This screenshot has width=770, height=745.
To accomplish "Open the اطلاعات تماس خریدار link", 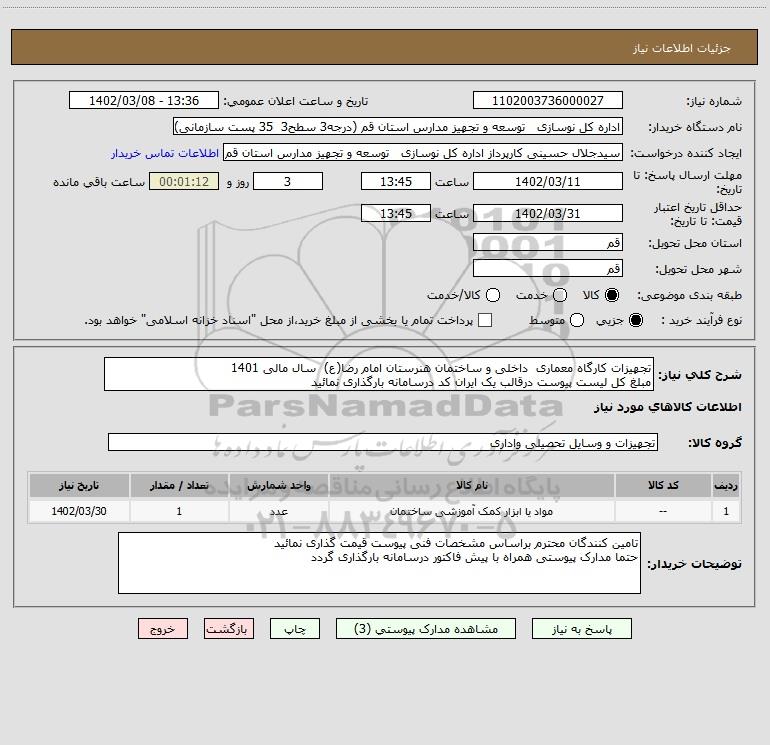I will click(165, 153).
